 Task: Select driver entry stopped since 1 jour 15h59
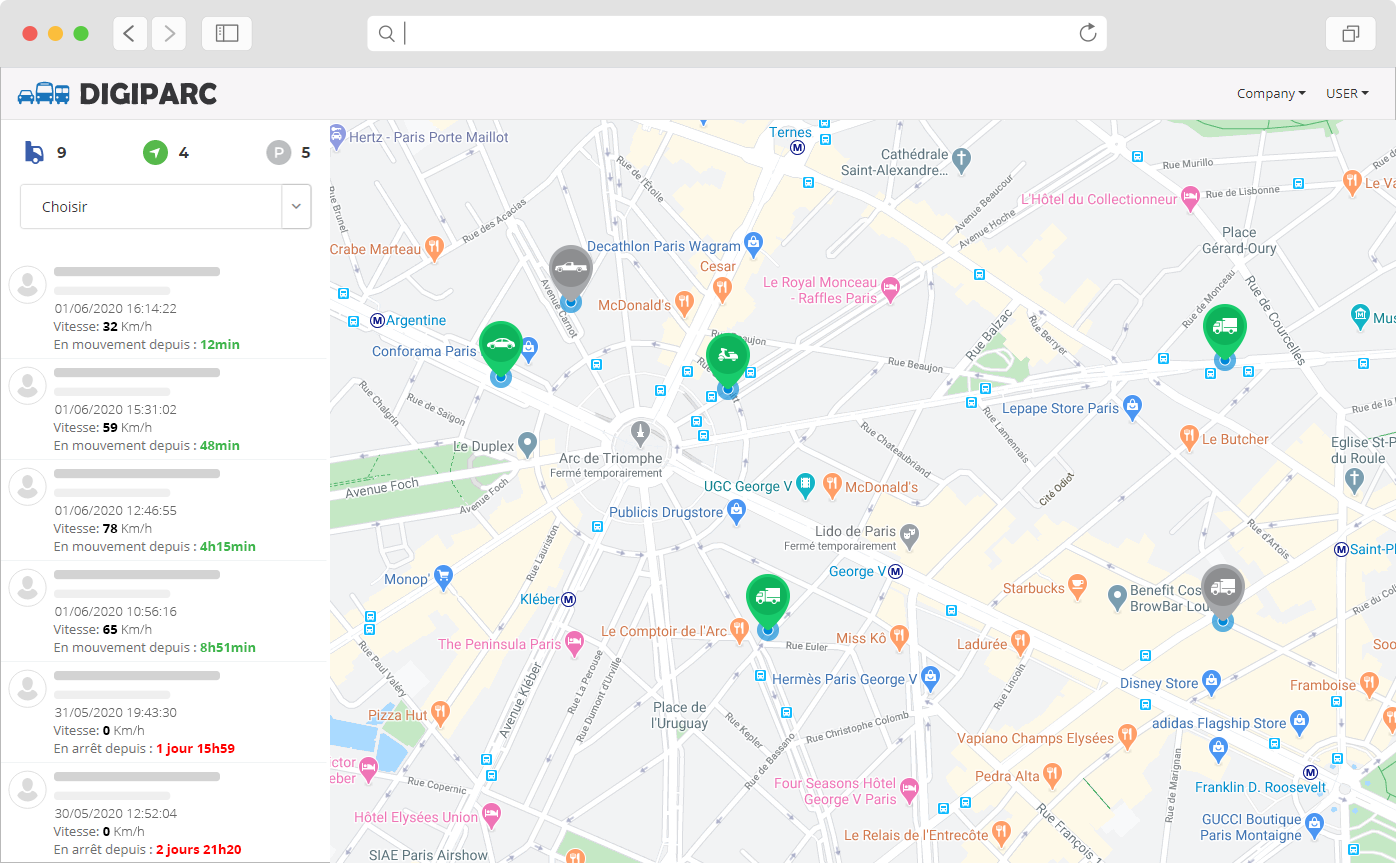pos(165,712)
